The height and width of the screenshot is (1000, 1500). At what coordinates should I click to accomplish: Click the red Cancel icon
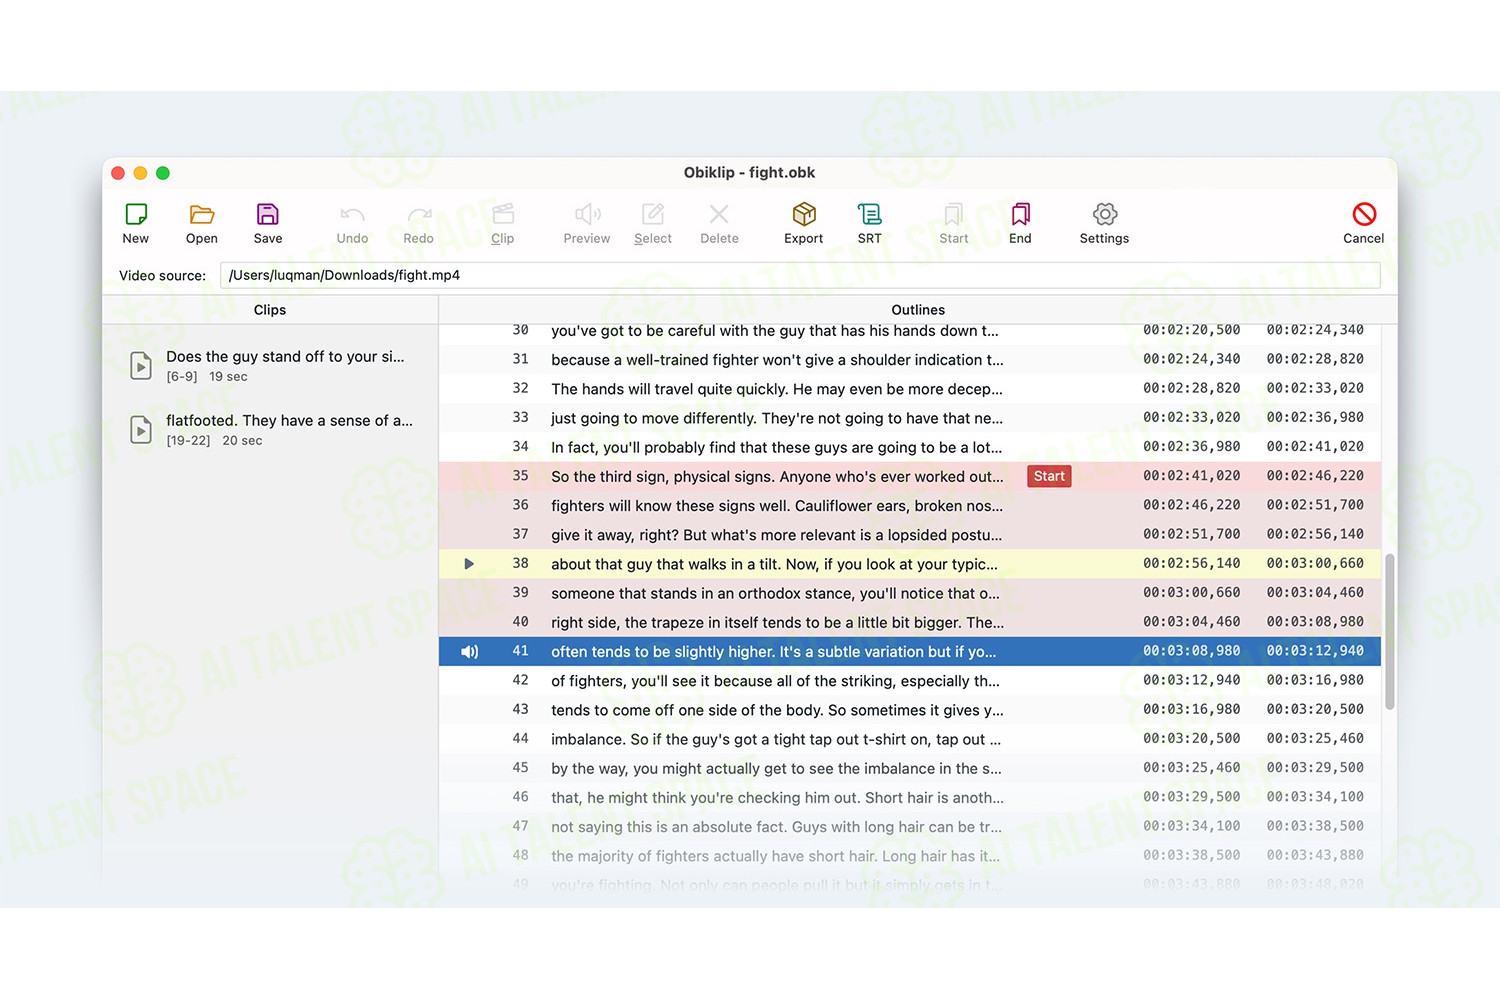point(1364,214)
